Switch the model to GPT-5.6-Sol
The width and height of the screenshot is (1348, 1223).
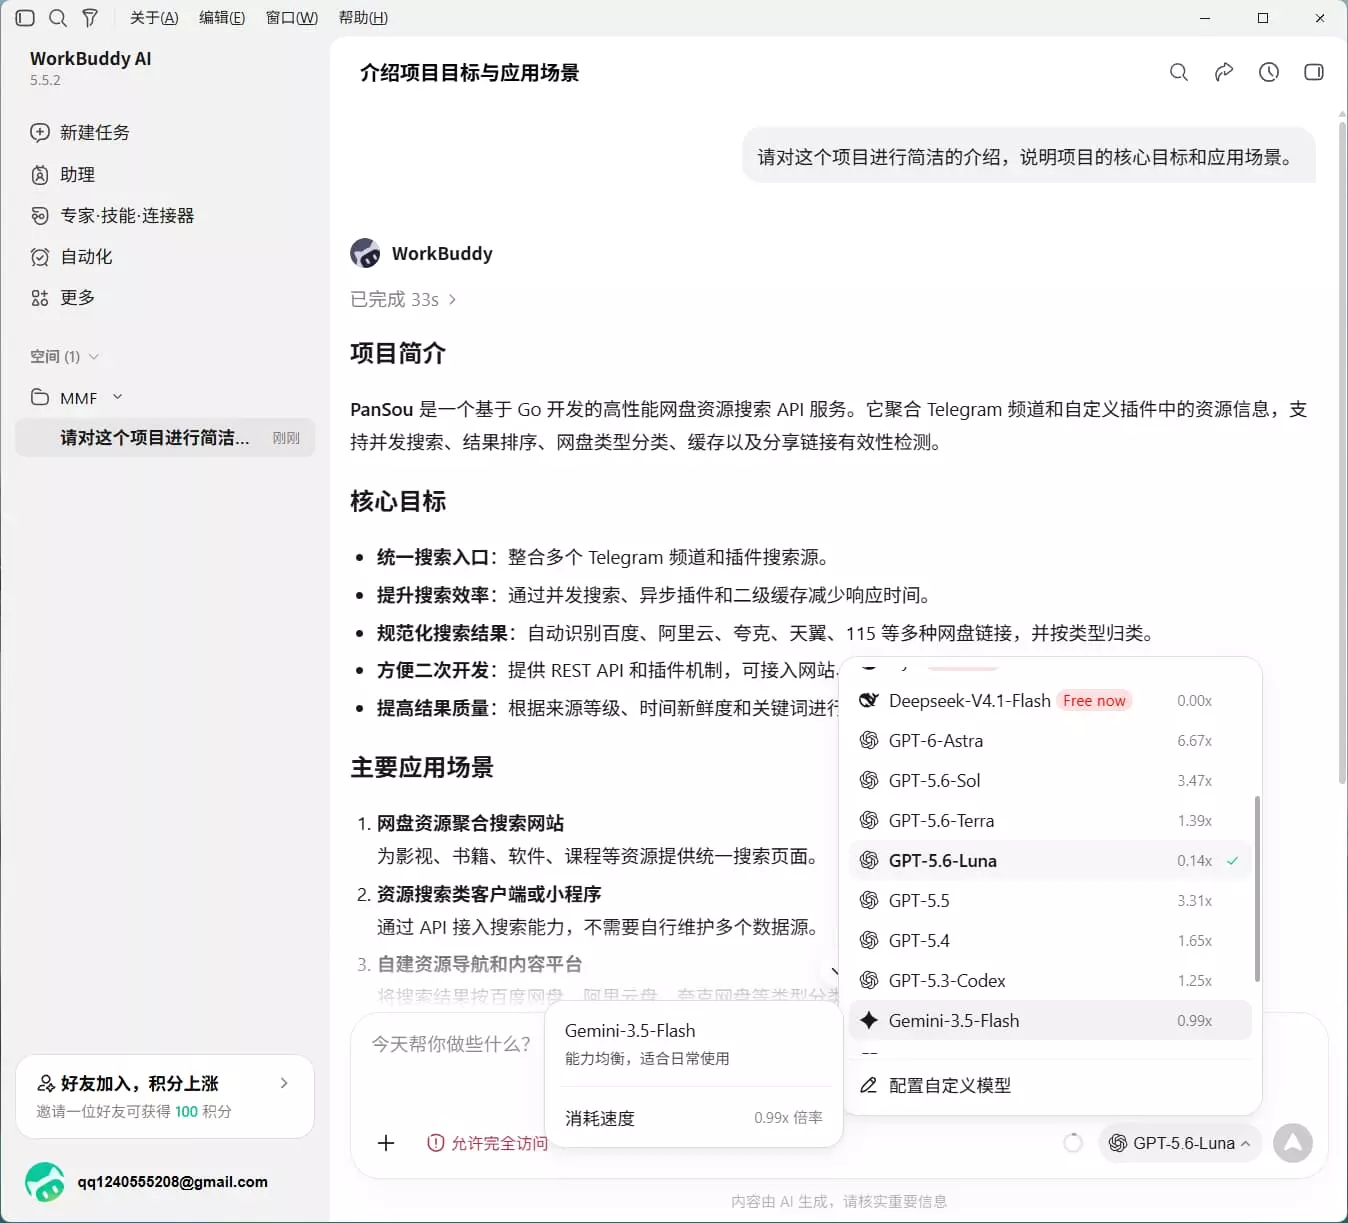pos(1050,781)
